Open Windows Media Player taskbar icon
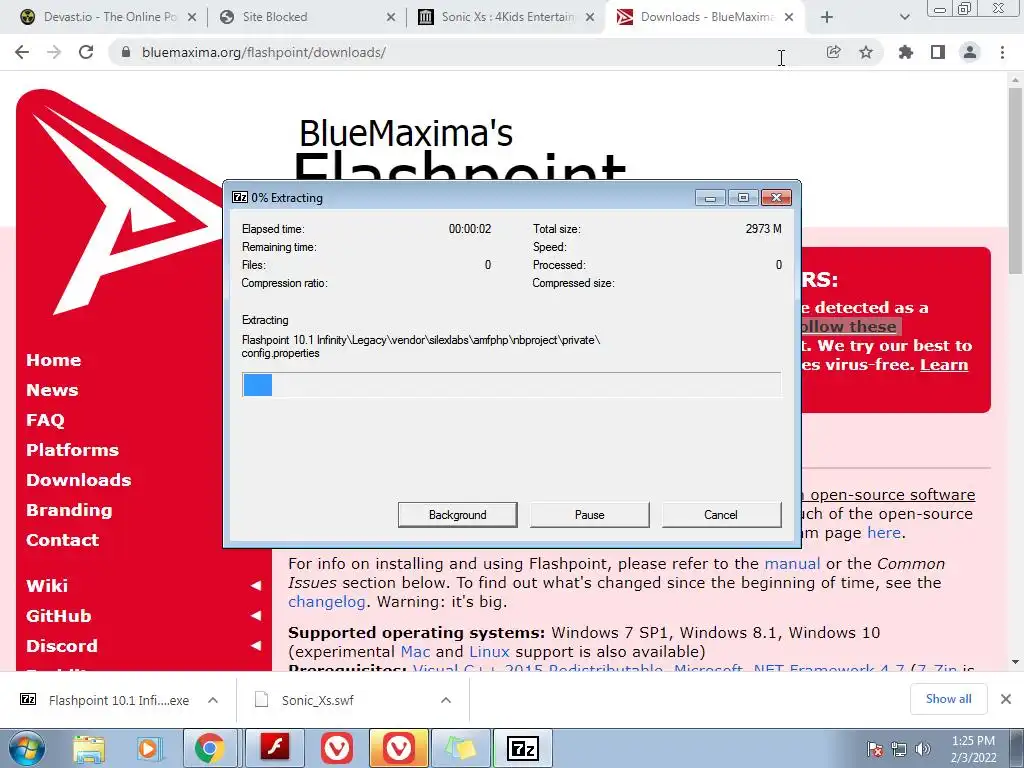The image size is (1024, 768). 149,748
